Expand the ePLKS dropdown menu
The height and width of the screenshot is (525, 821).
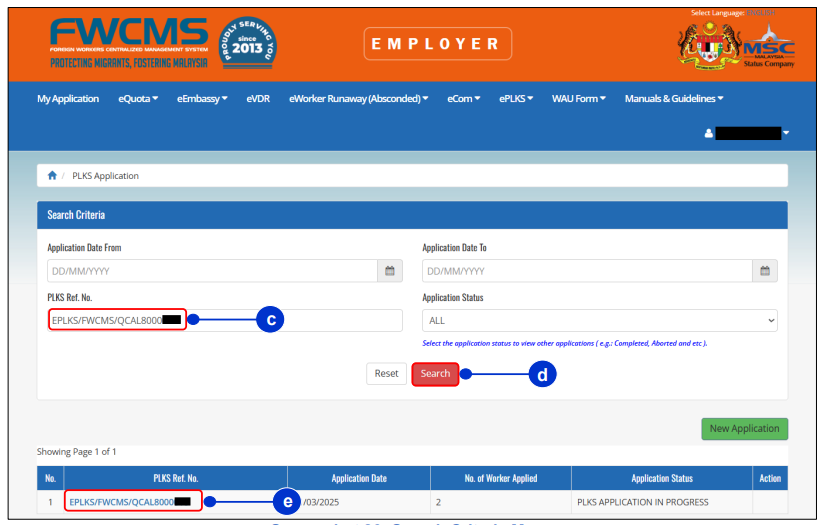click(x=516, y=98)
